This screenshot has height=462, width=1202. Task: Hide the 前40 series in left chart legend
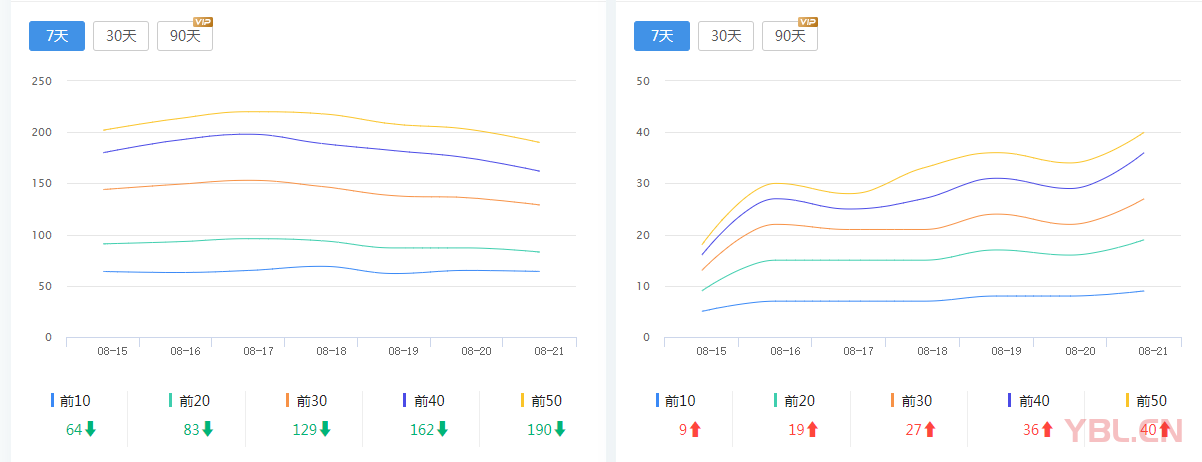point(425,401)
